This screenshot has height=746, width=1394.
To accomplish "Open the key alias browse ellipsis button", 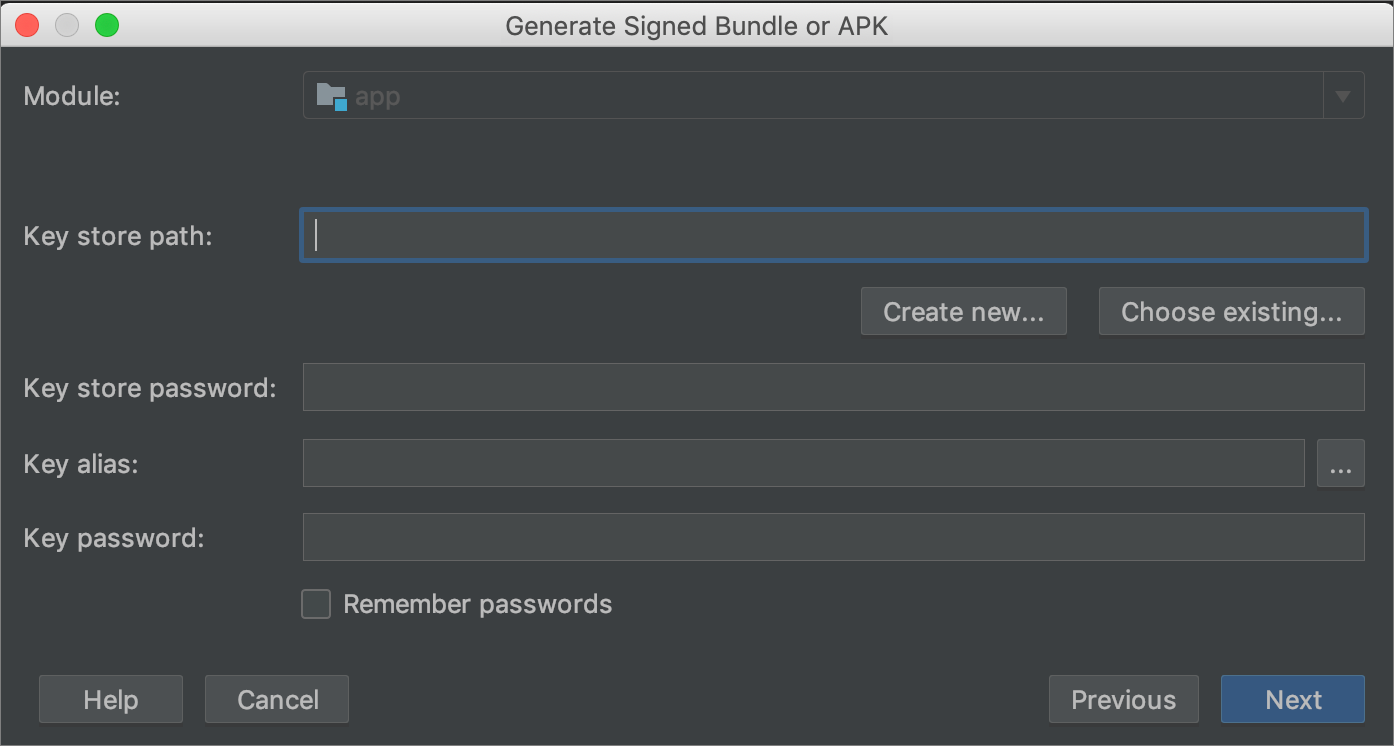I will point(1340,463).
